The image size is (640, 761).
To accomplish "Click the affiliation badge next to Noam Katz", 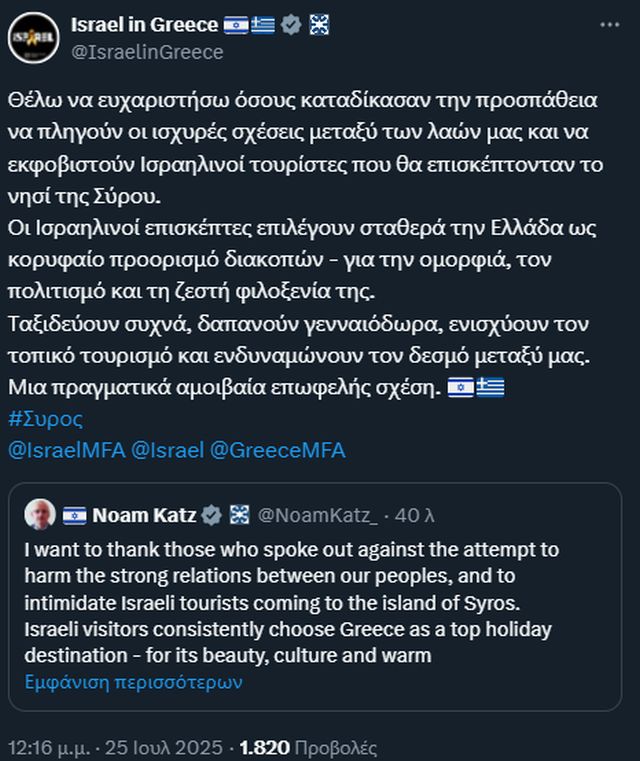I will click(239, 515).
